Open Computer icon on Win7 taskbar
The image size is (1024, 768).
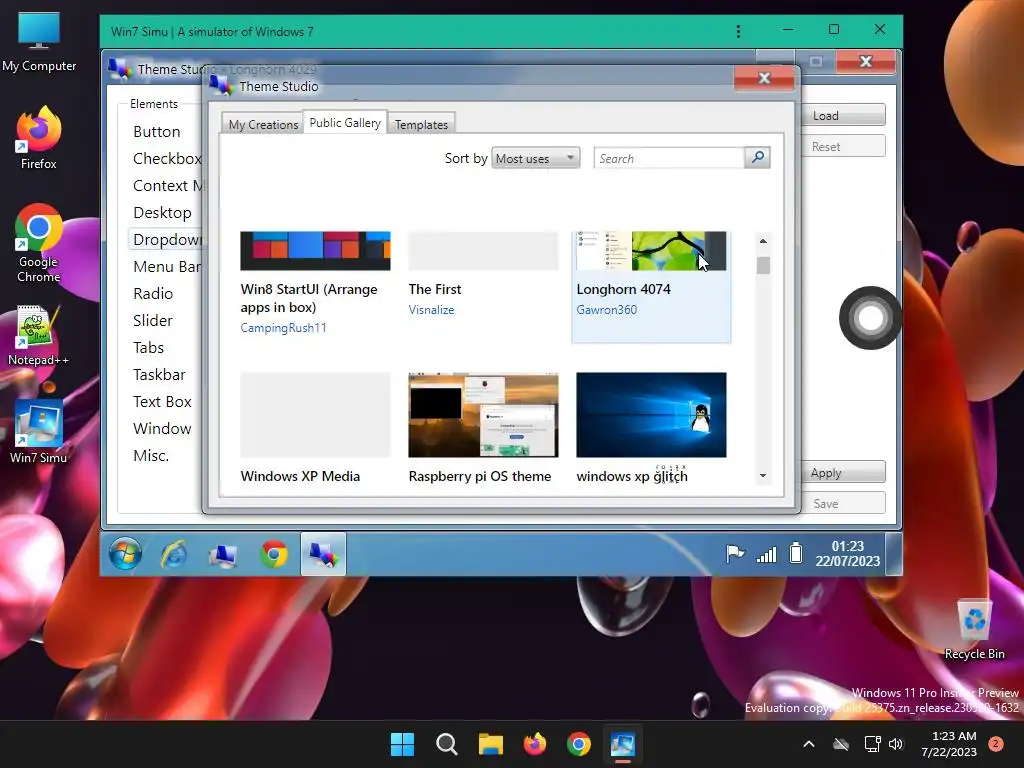click(x=223, y=554)
